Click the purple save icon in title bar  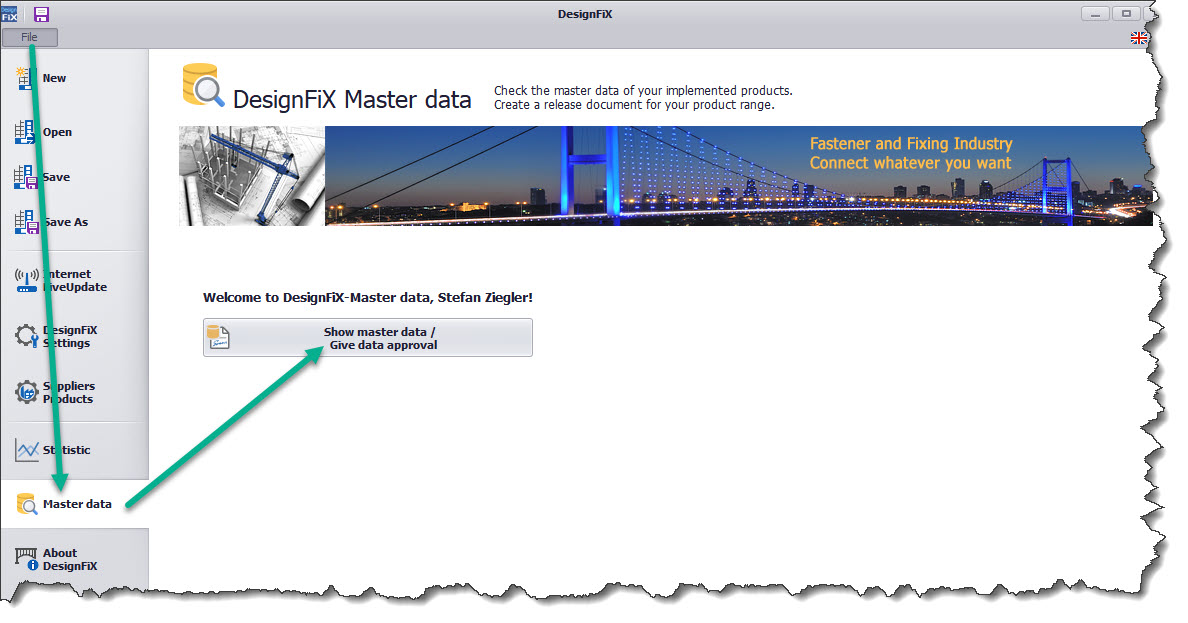coord(41,14)
